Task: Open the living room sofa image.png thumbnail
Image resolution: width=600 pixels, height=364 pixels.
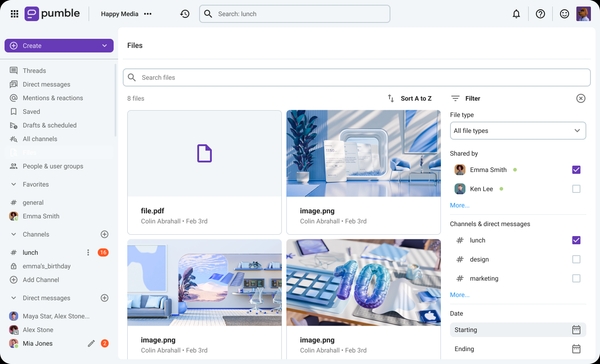Action: [204, 282]
